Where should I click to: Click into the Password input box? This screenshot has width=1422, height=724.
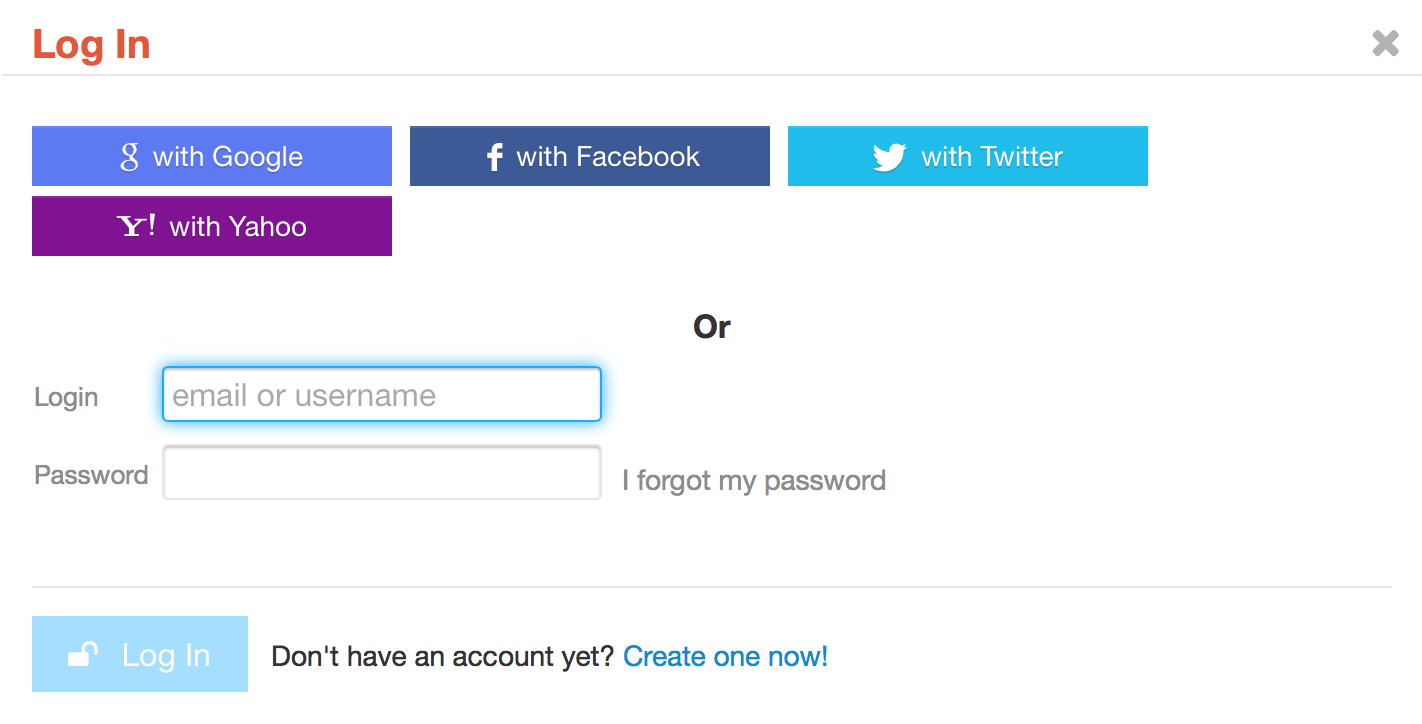(x=382, y=472)
